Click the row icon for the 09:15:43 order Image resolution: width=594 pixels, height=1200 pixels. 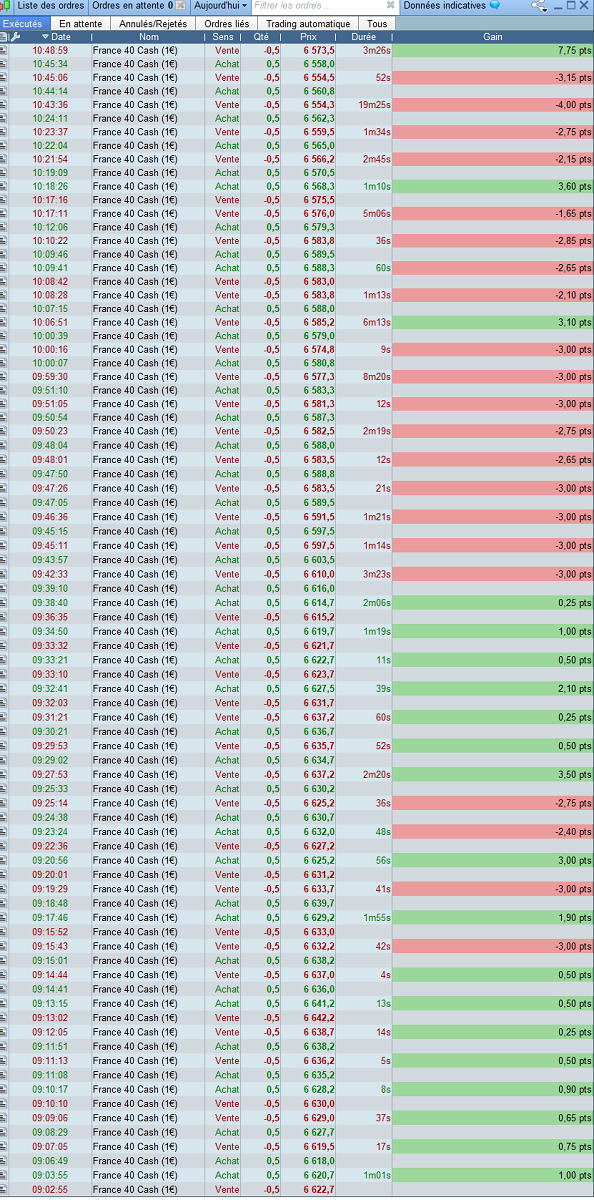pyautogui.click(x=4, y=946)
